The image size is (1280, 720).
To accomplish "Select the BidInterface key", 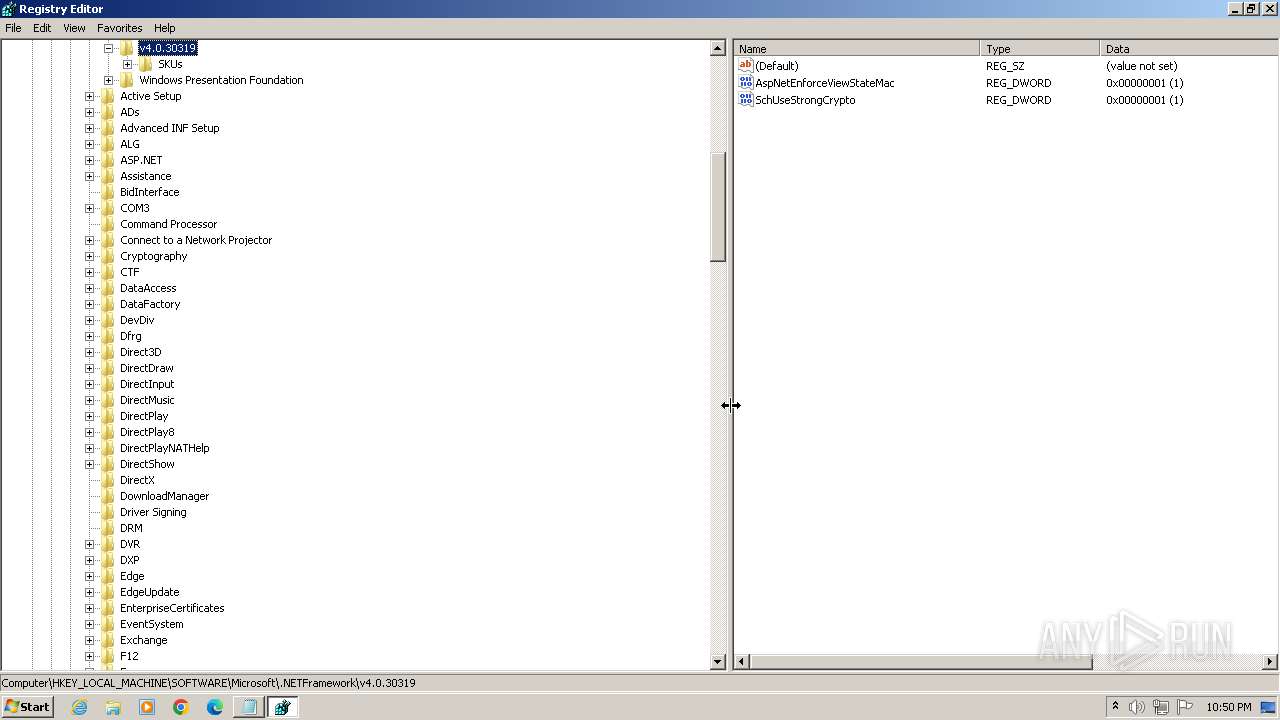I will tap(149, 192).
